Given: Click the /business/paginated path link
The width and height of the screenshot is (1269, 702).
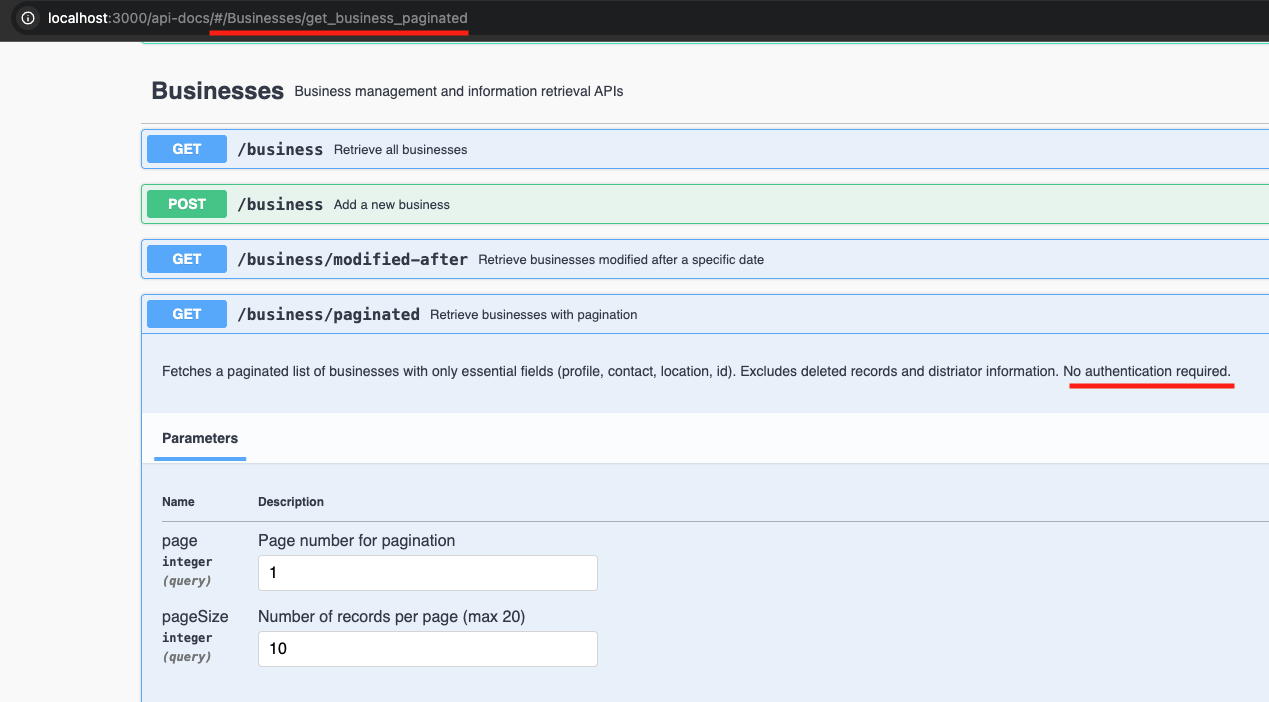Looking at the screenshot, I should click(328, 314).
